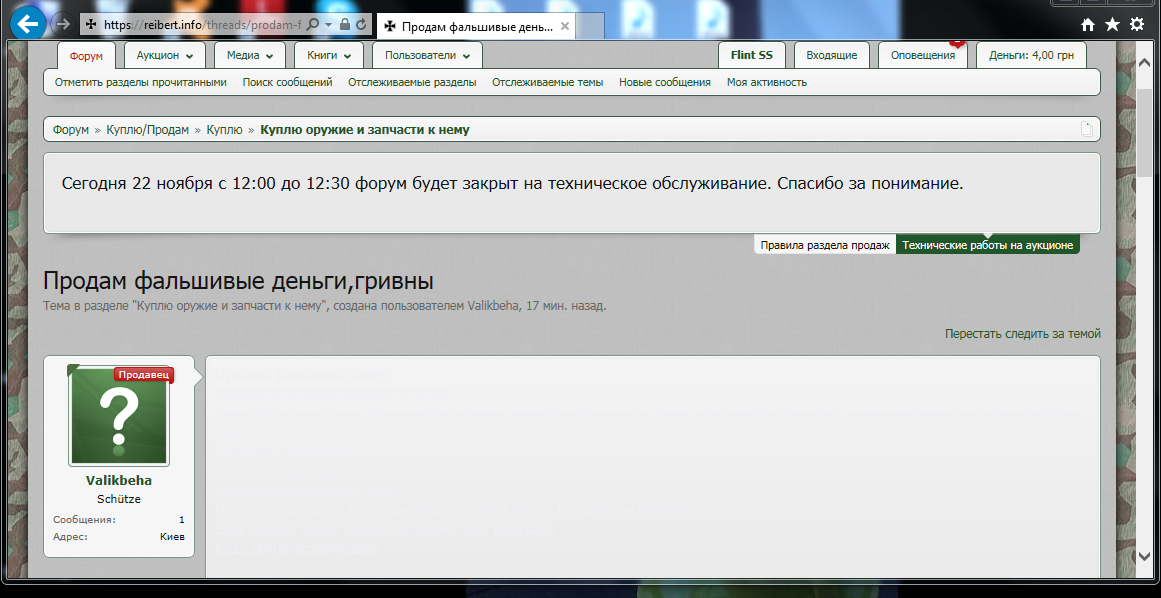
Task: Click the browser Home icon
Action: click(1086, 22)
